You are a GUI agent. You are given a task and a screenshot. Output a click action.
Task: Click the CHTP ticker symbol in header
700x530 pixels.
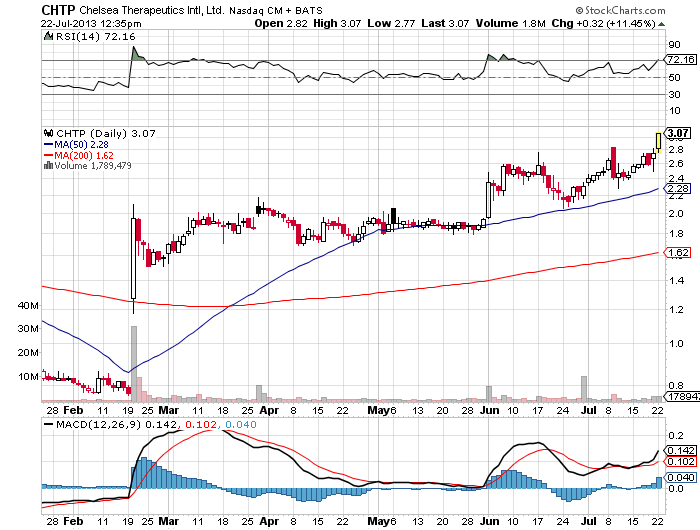click(x=58, y=9)
